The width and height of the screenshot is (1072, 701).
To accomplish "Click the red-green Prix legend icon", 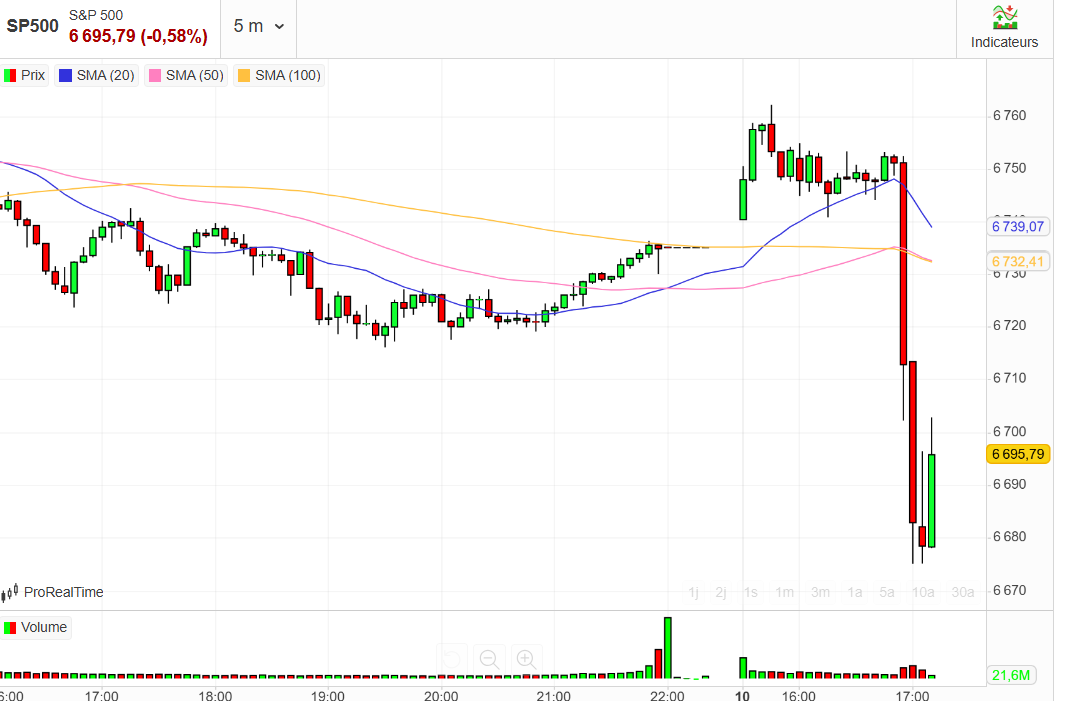I will coord(10,75).
